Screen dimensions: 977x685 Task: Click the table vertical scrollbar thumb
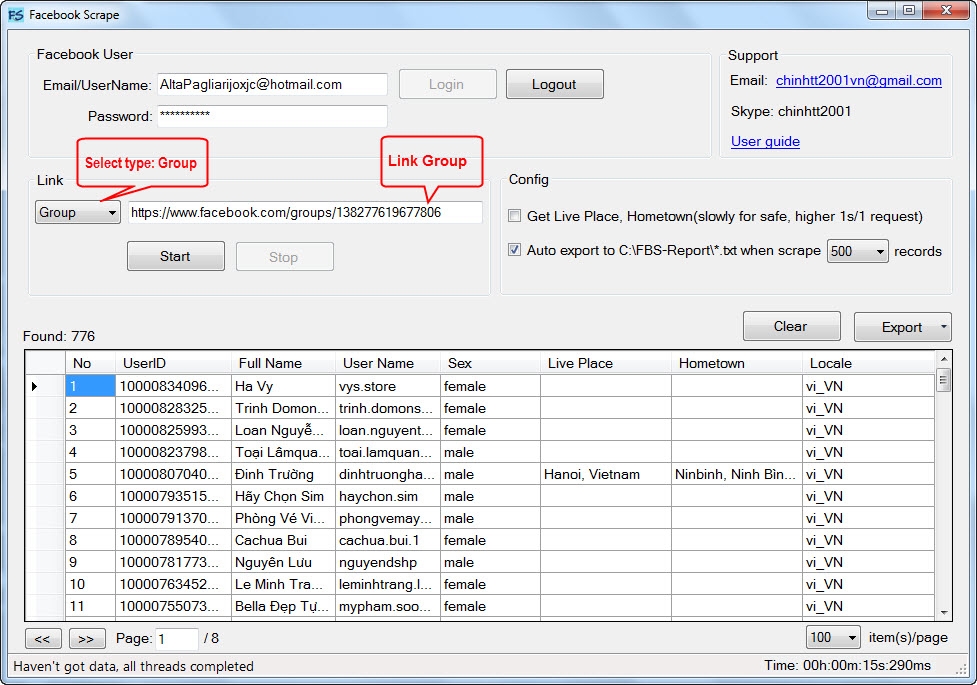point(943,380)
